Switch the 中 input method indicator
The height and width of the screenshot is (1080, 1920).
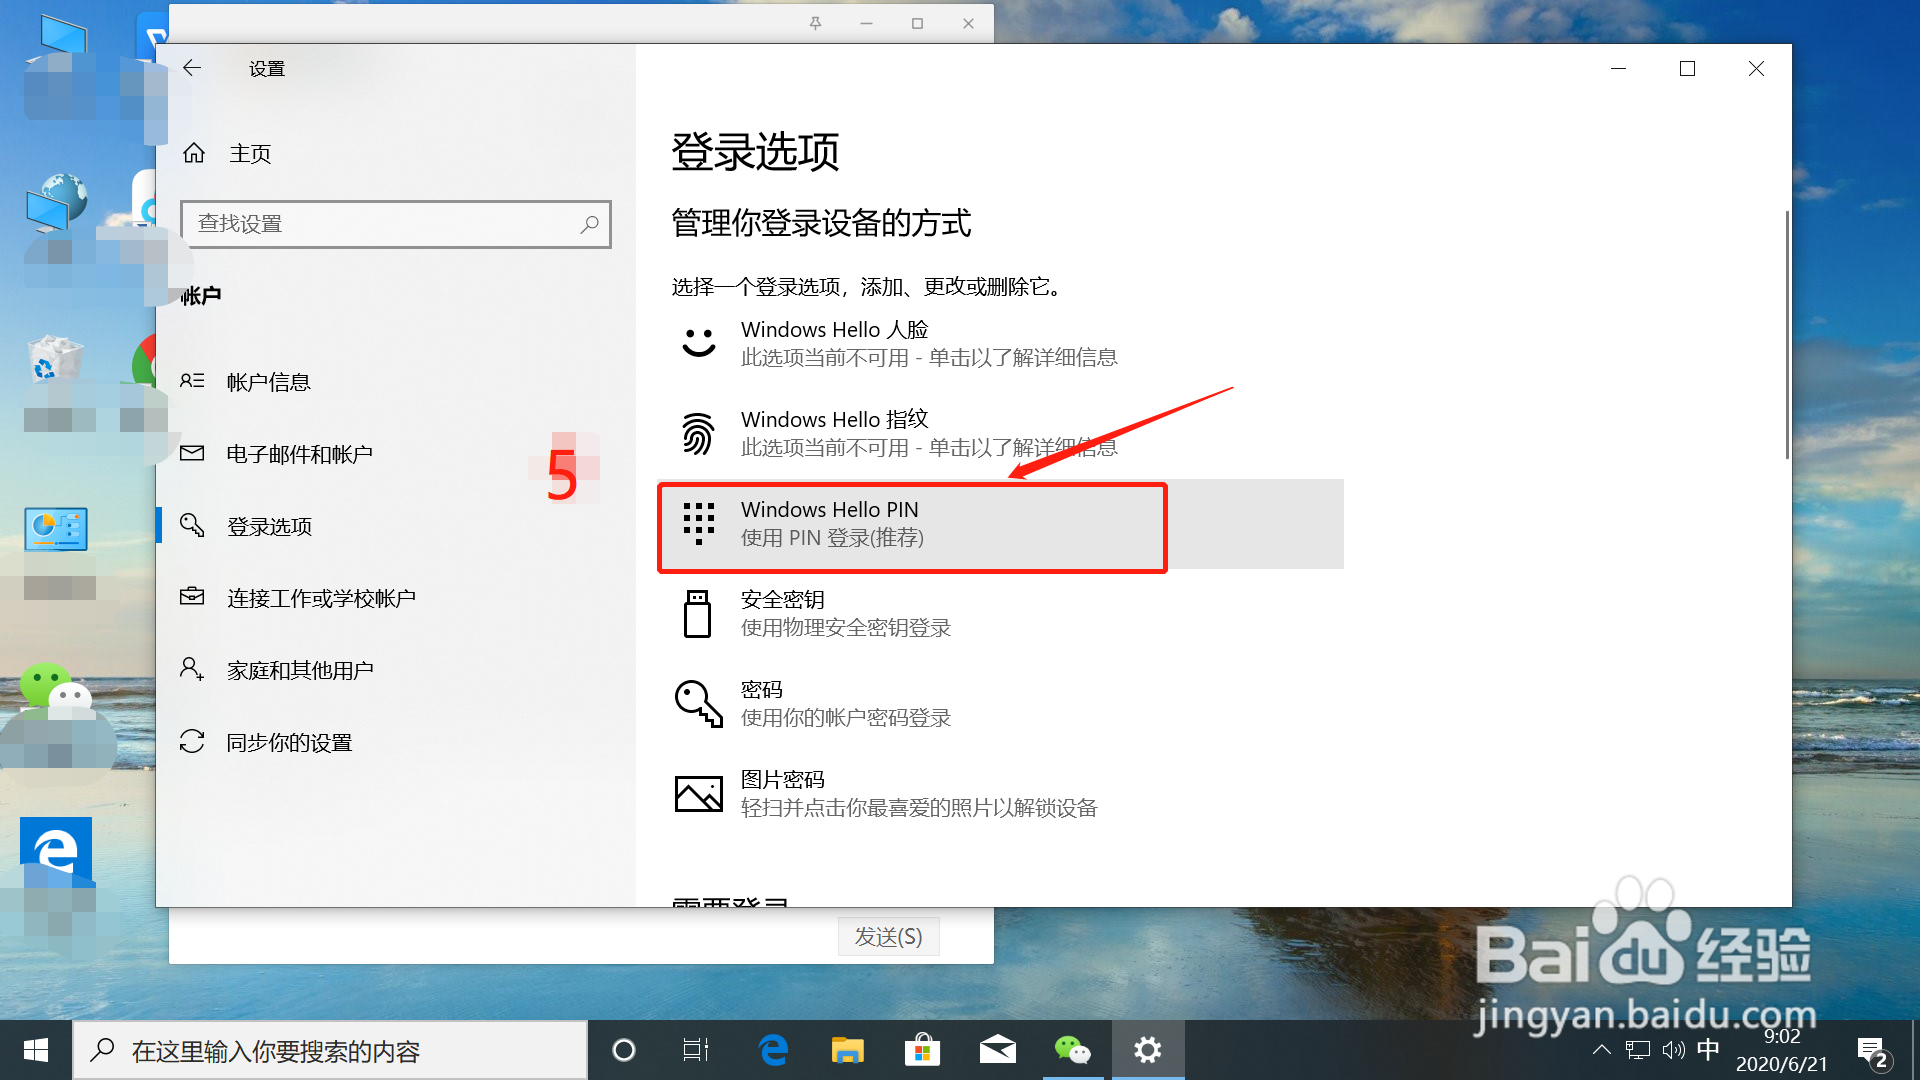pyautogui.click(x=1708, y=1050)
